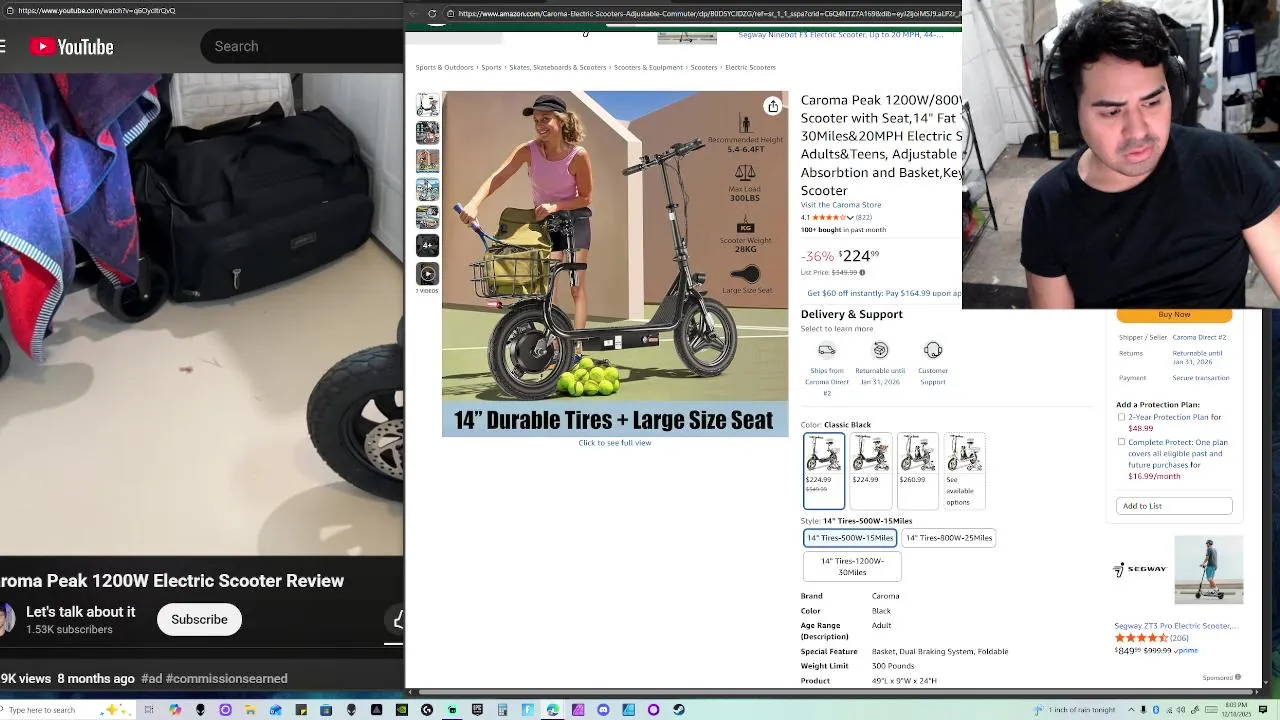Switch to Microsoft Edge on taskbar
Viewport: 1280px width, 720px height.
pos(552,710)
